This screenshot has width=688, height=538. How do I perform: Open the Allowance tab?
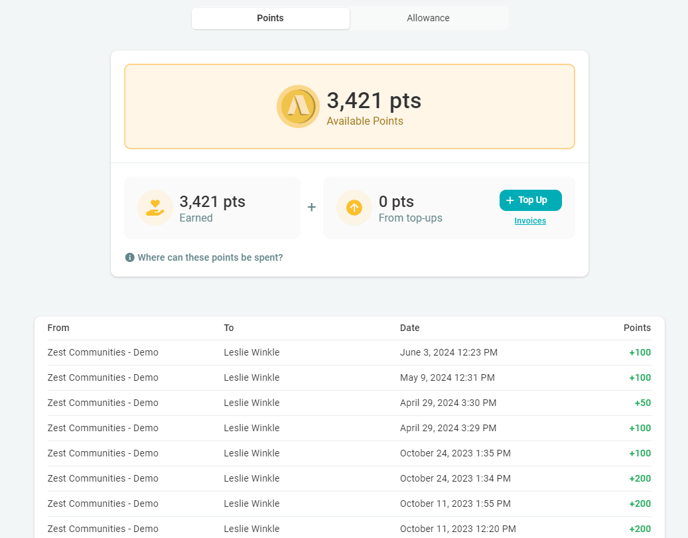[428, 18]
